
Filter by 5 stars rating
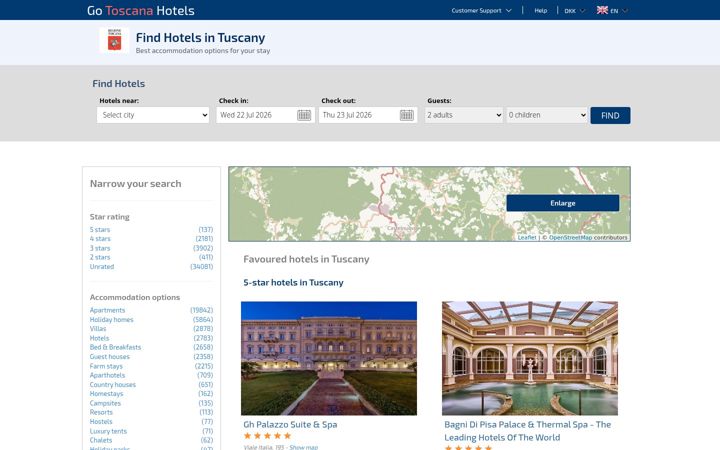tap(100, 230)
